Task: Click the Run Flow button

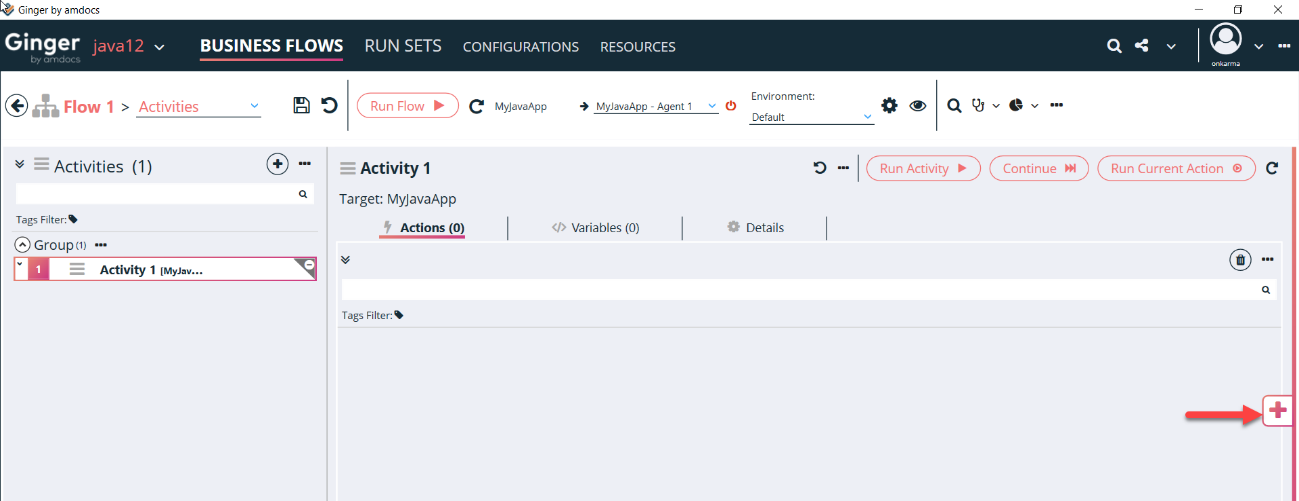Action: [408, 106]
